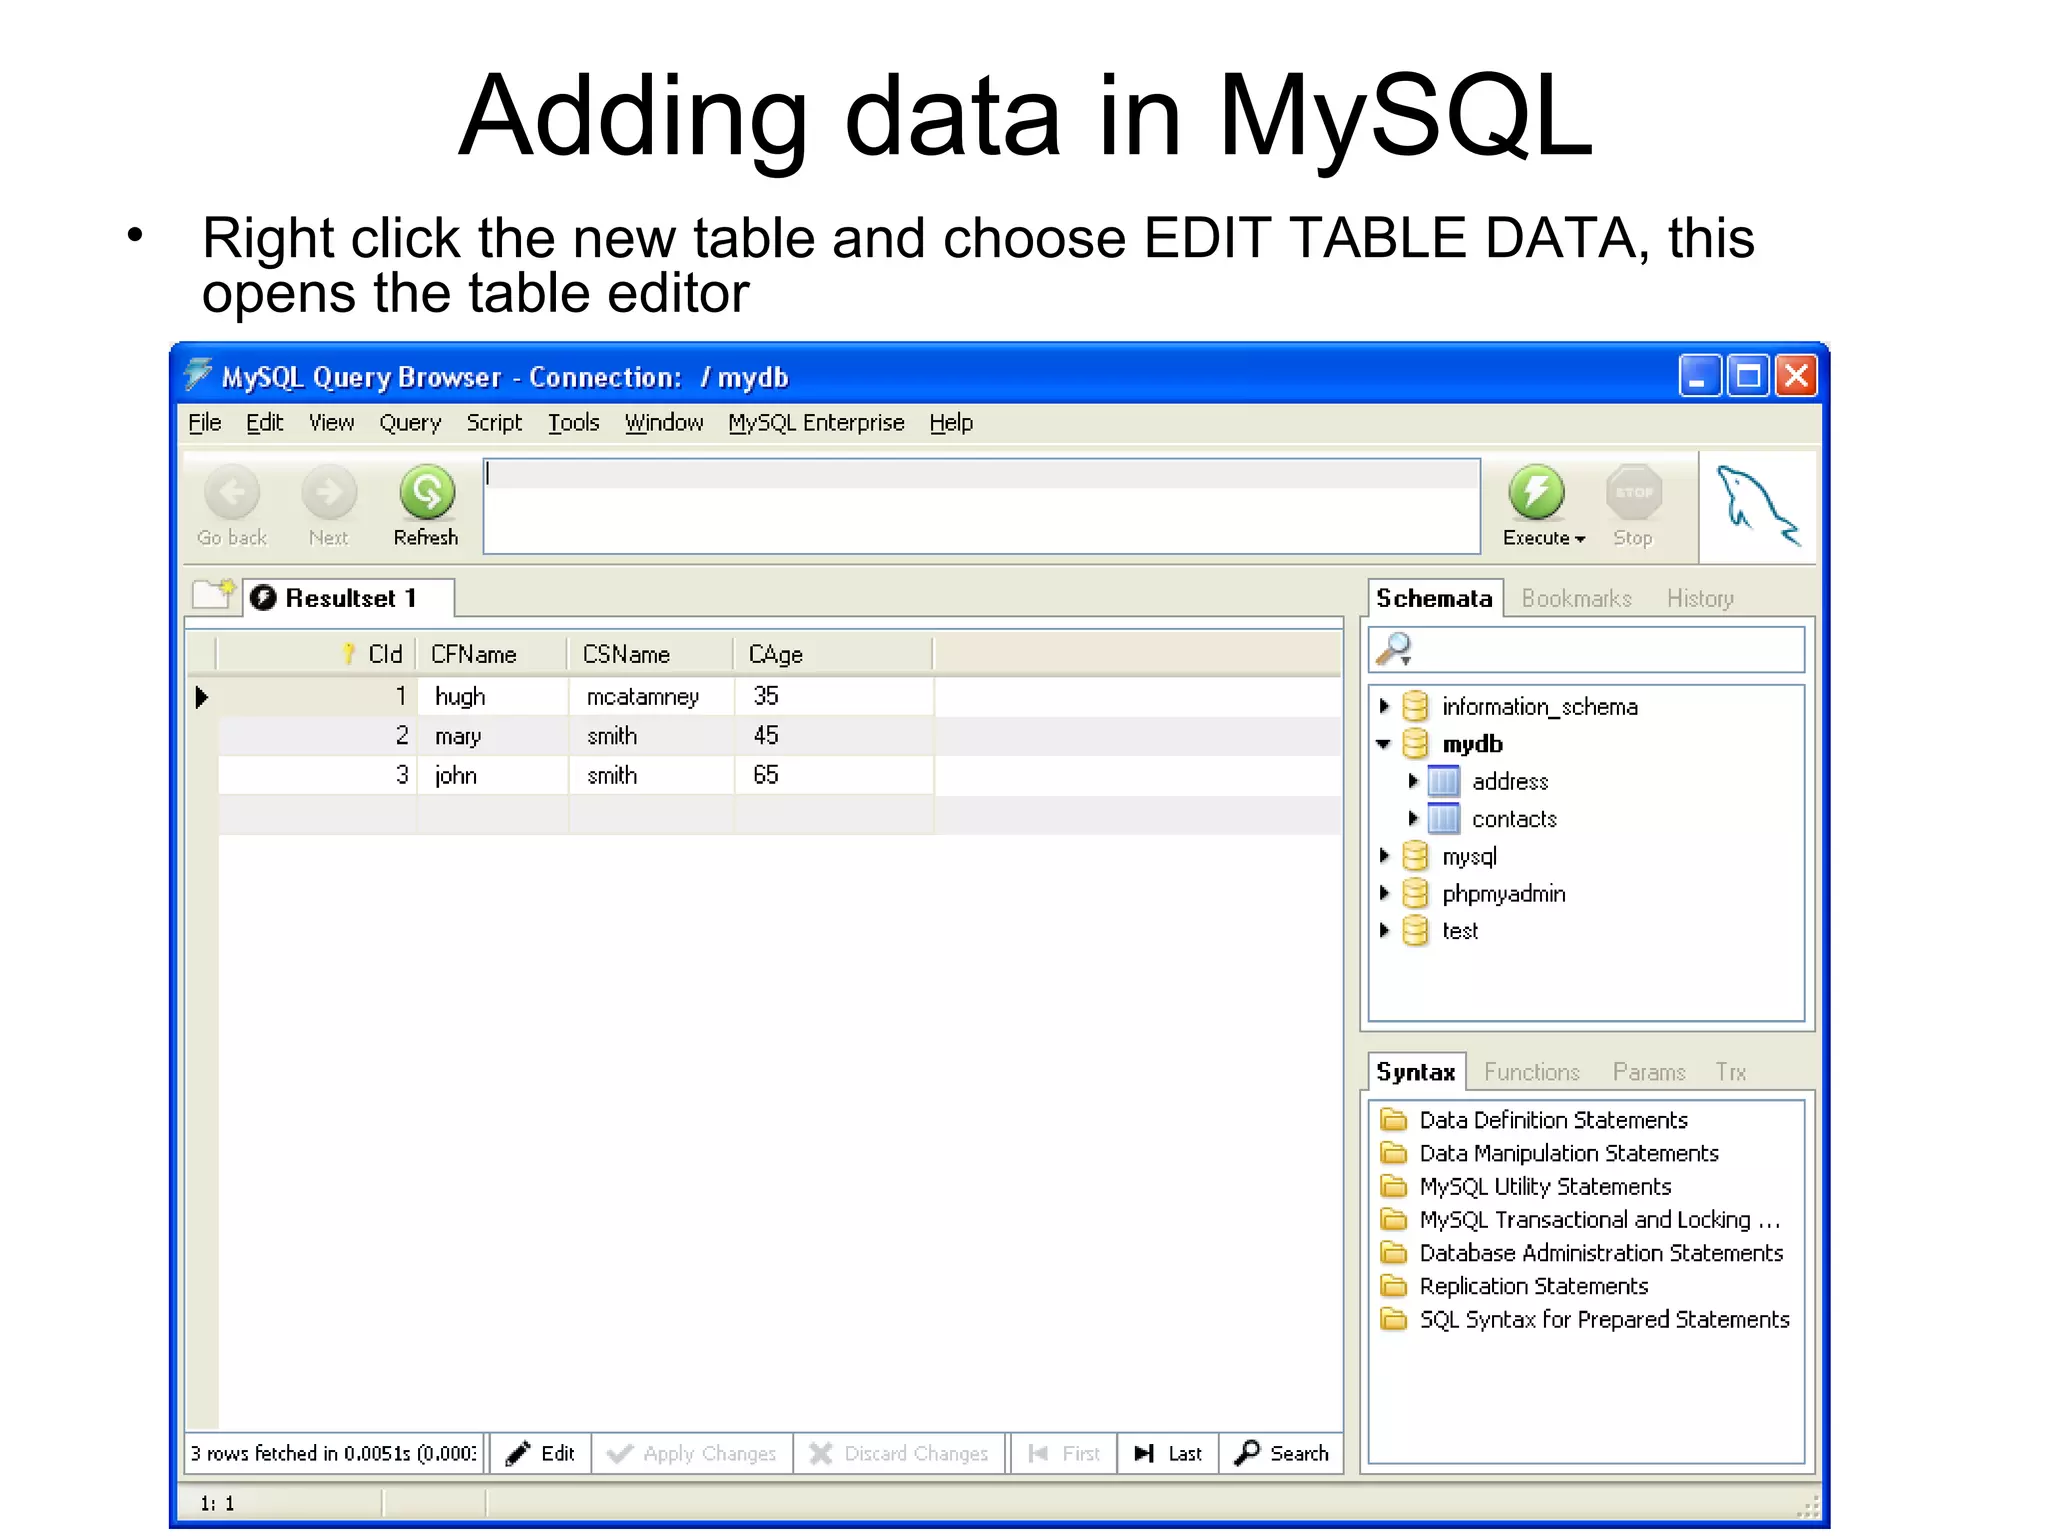The width and height of the screenshot is (2048, 1536).
Task: Click the phpmyadmin database icon
Action: [1415, 893]
